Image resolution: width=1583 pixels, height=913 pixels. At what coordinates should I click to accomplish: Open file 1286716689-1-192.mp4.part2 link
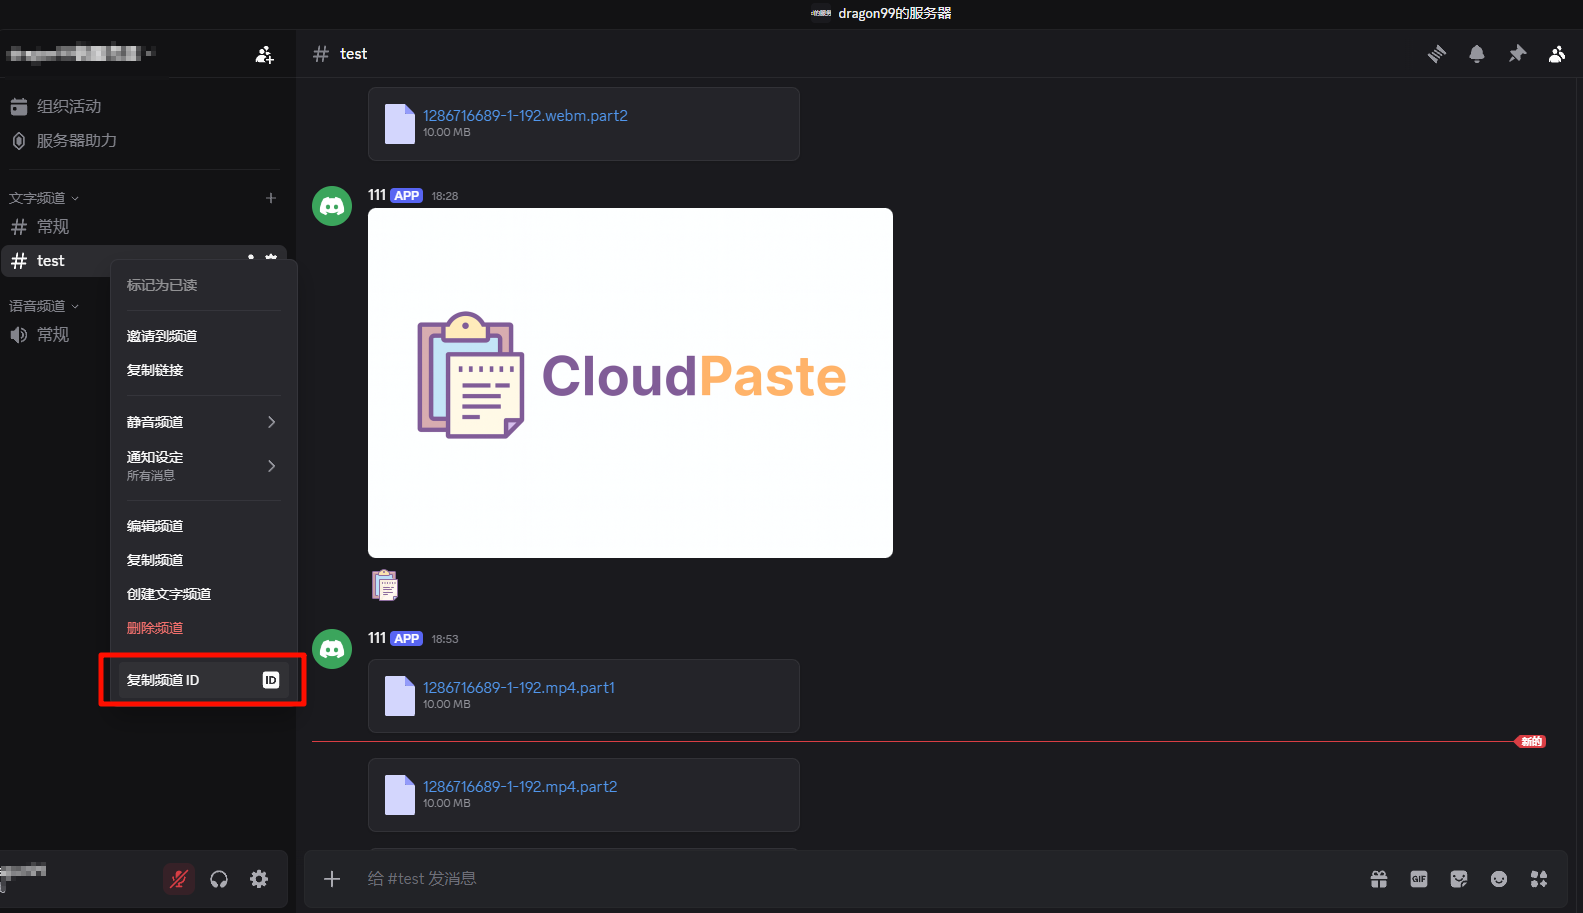tap(520, 787)
